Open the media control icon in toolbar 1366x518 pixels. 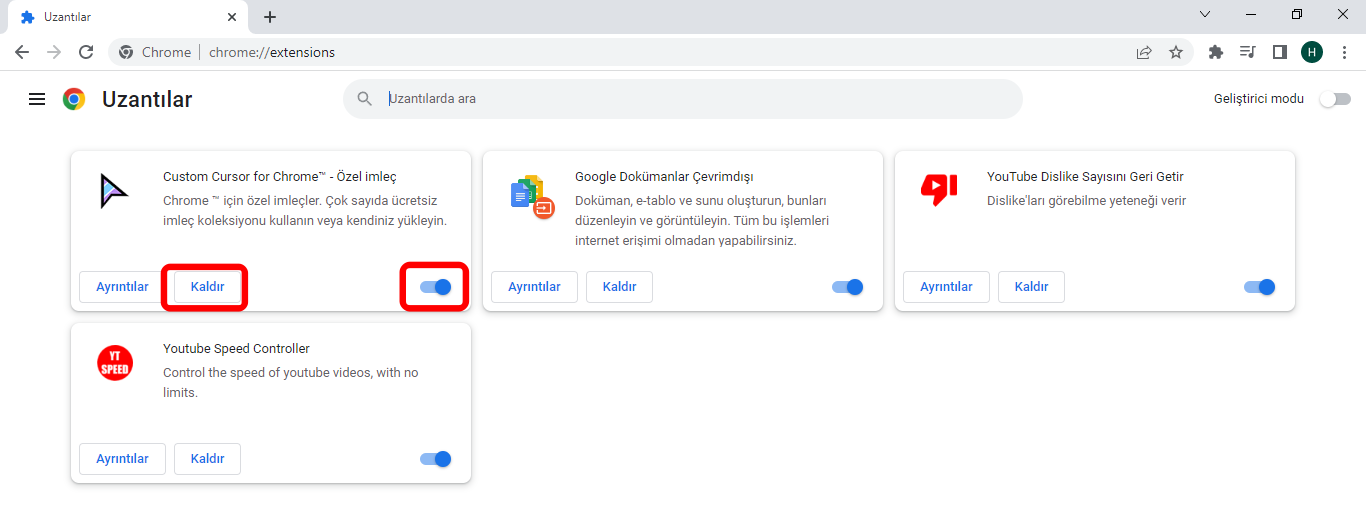coord(1247,52)
